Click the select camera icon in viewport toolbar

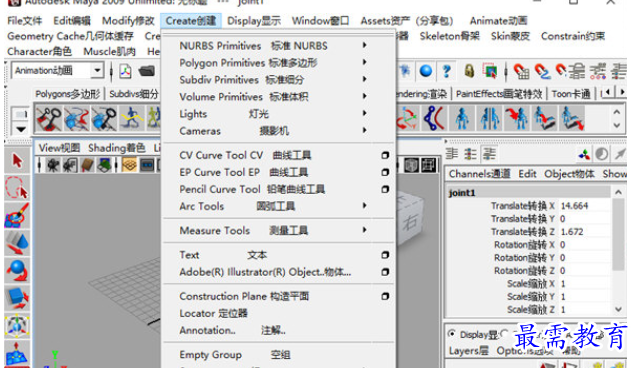pos(53,165)
